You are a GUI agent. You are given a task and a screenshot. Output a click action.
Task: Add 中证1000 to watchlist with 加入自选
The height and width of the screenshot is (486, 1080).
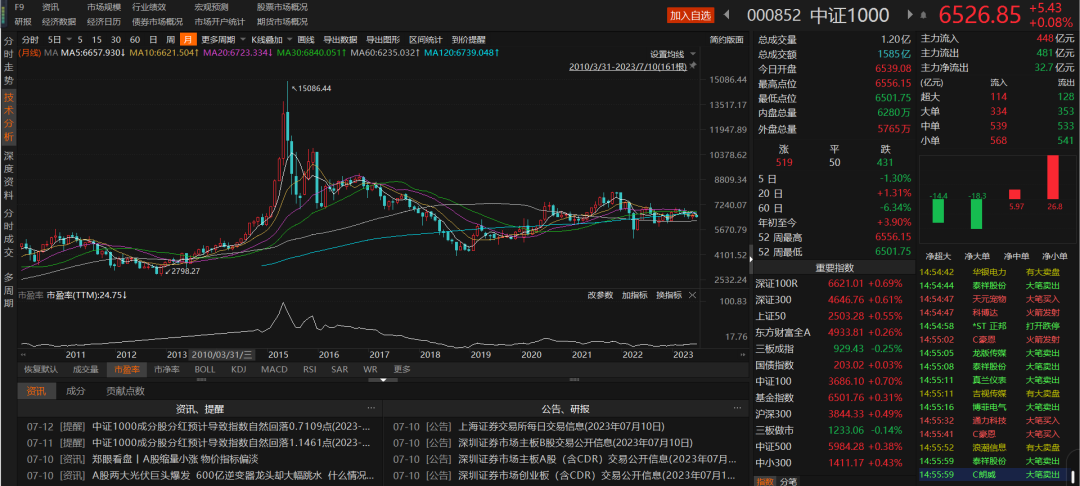point(690,14)
